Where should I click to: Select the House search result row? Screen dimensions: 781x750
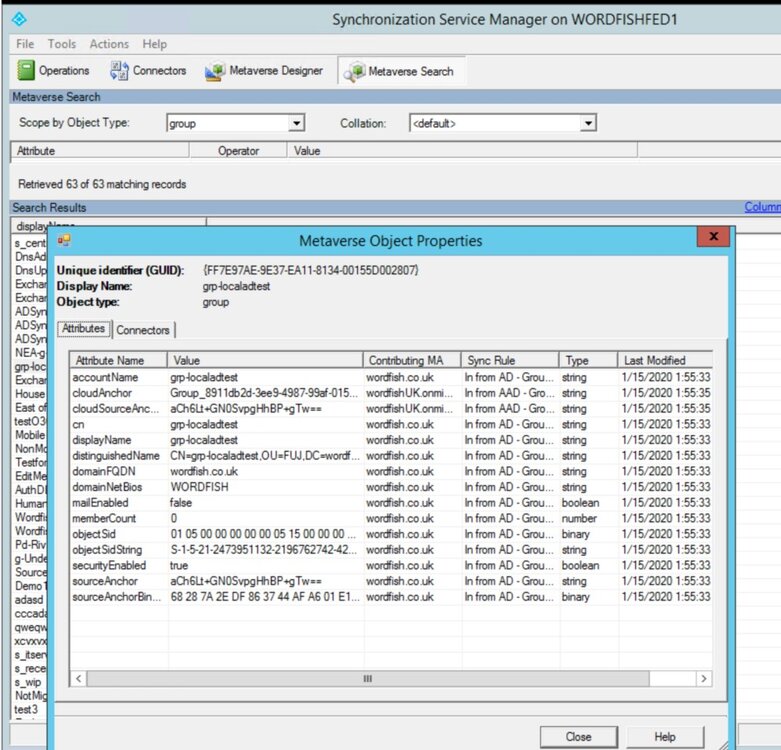tap(30, 394)
